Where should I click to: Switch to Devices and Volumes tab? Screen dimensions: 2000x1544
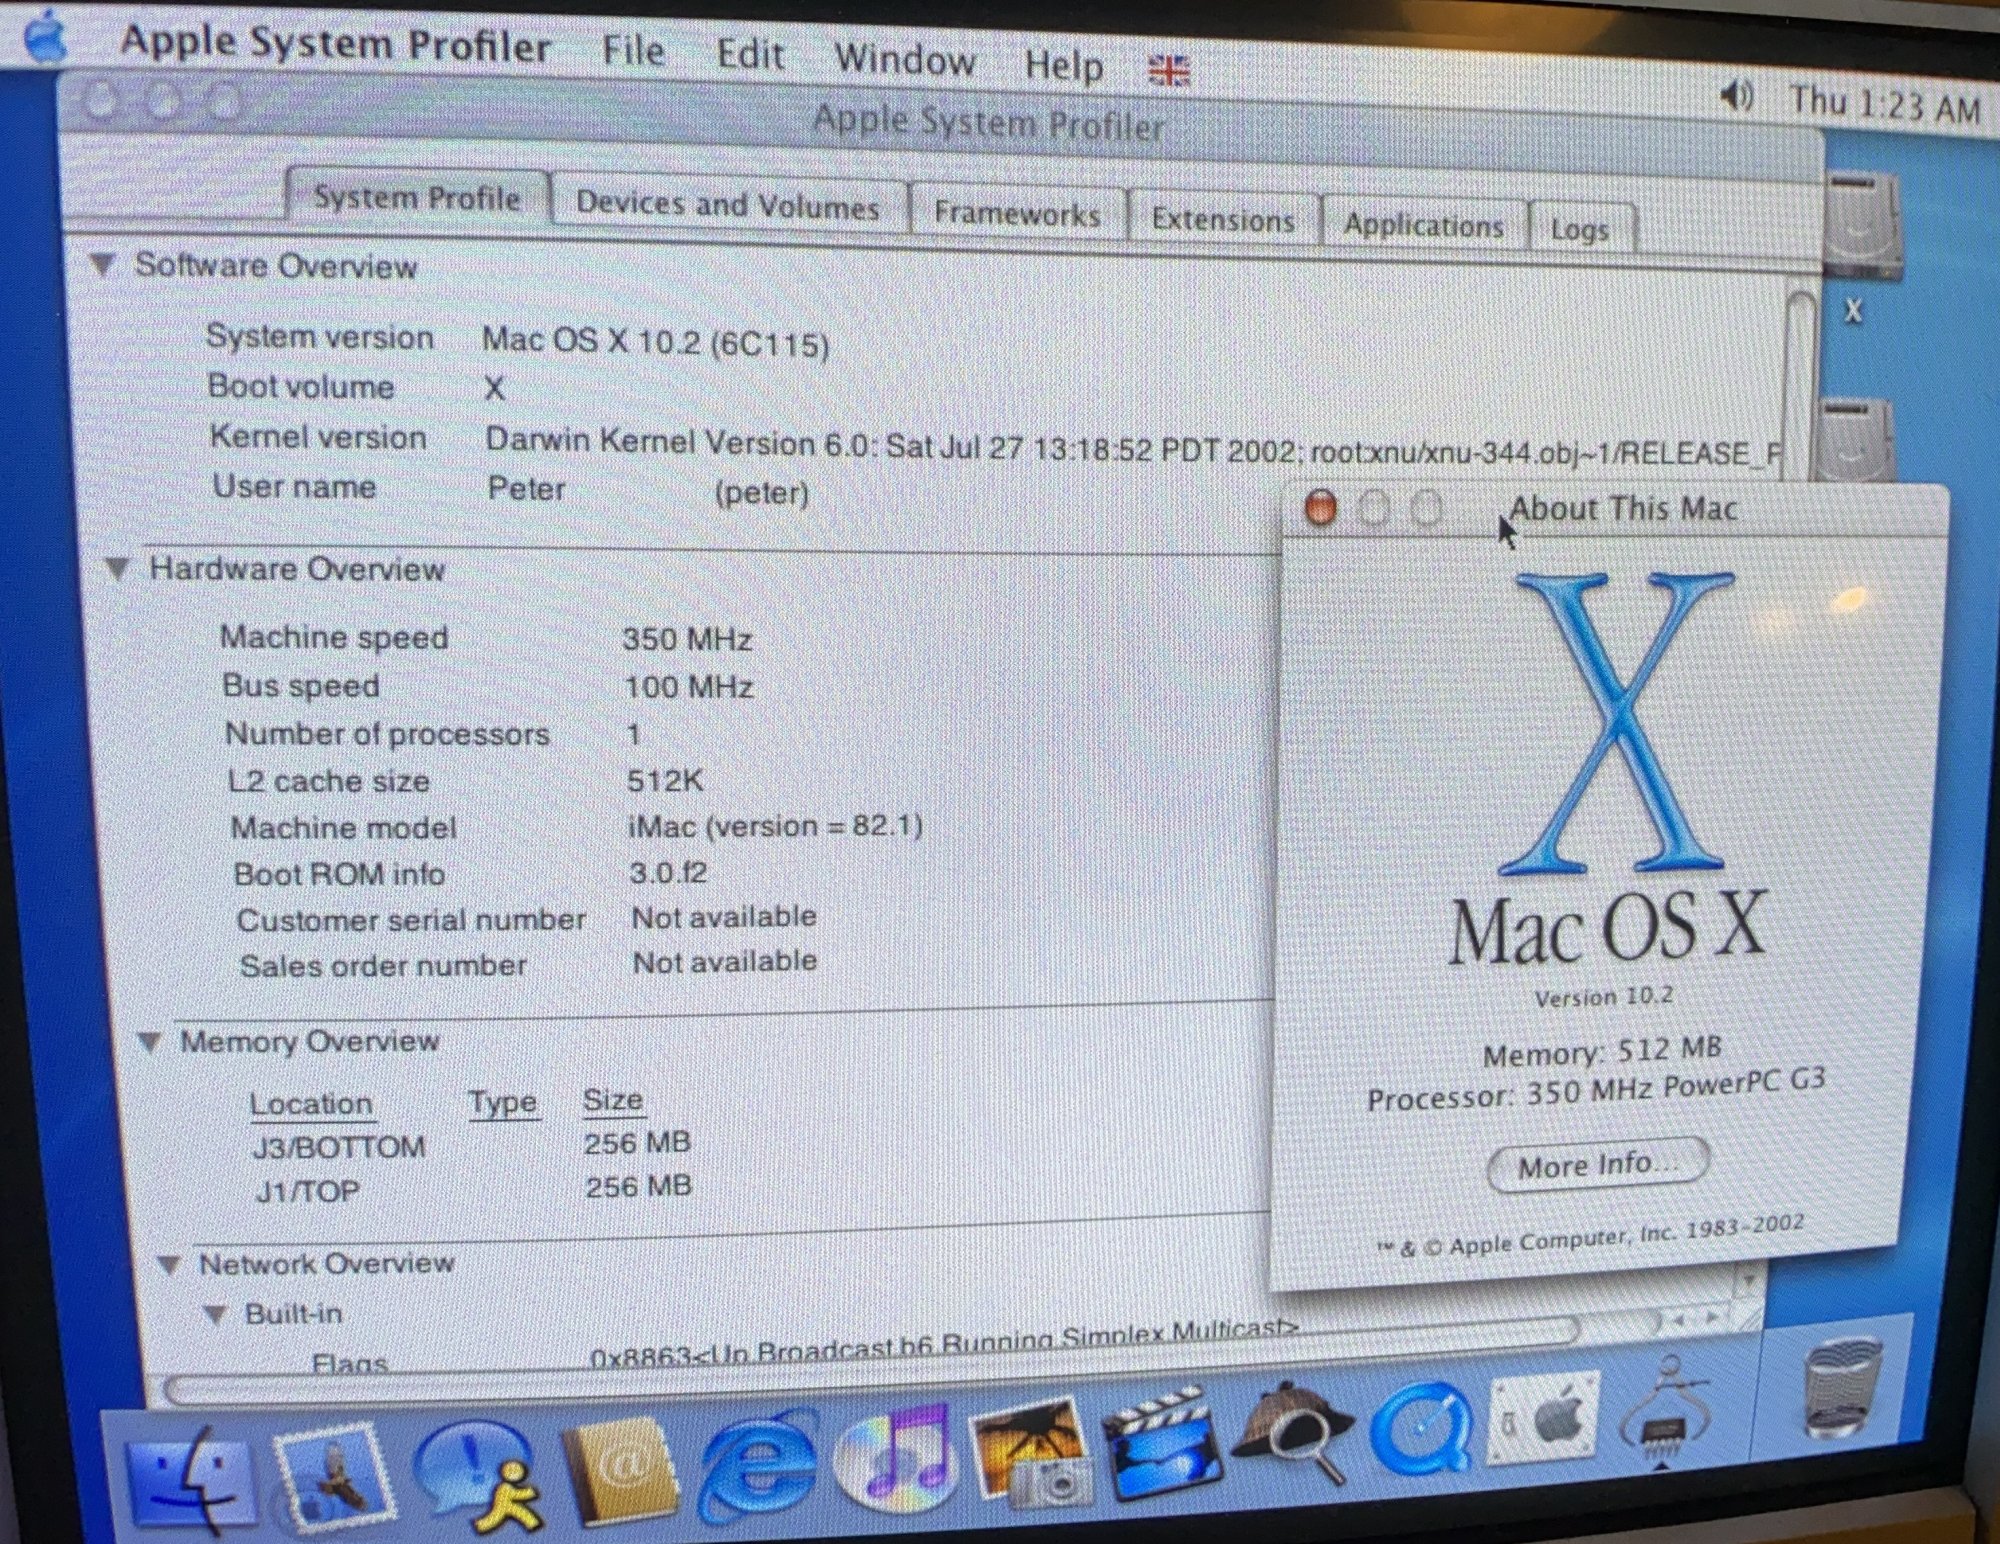[x=727, y=205]
